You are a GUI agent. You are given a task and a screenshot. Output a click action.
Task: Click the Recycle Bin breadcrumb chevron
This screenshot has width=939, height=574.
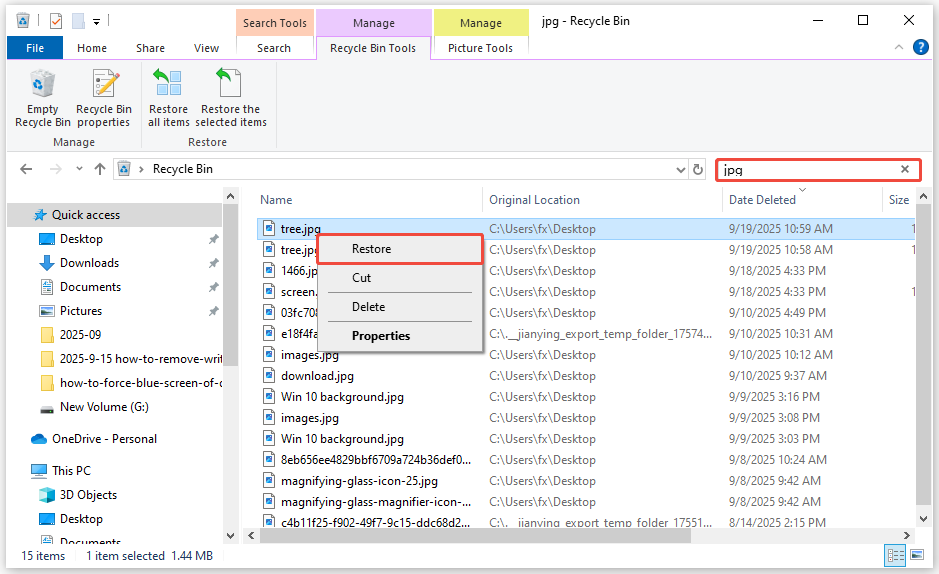141,169
